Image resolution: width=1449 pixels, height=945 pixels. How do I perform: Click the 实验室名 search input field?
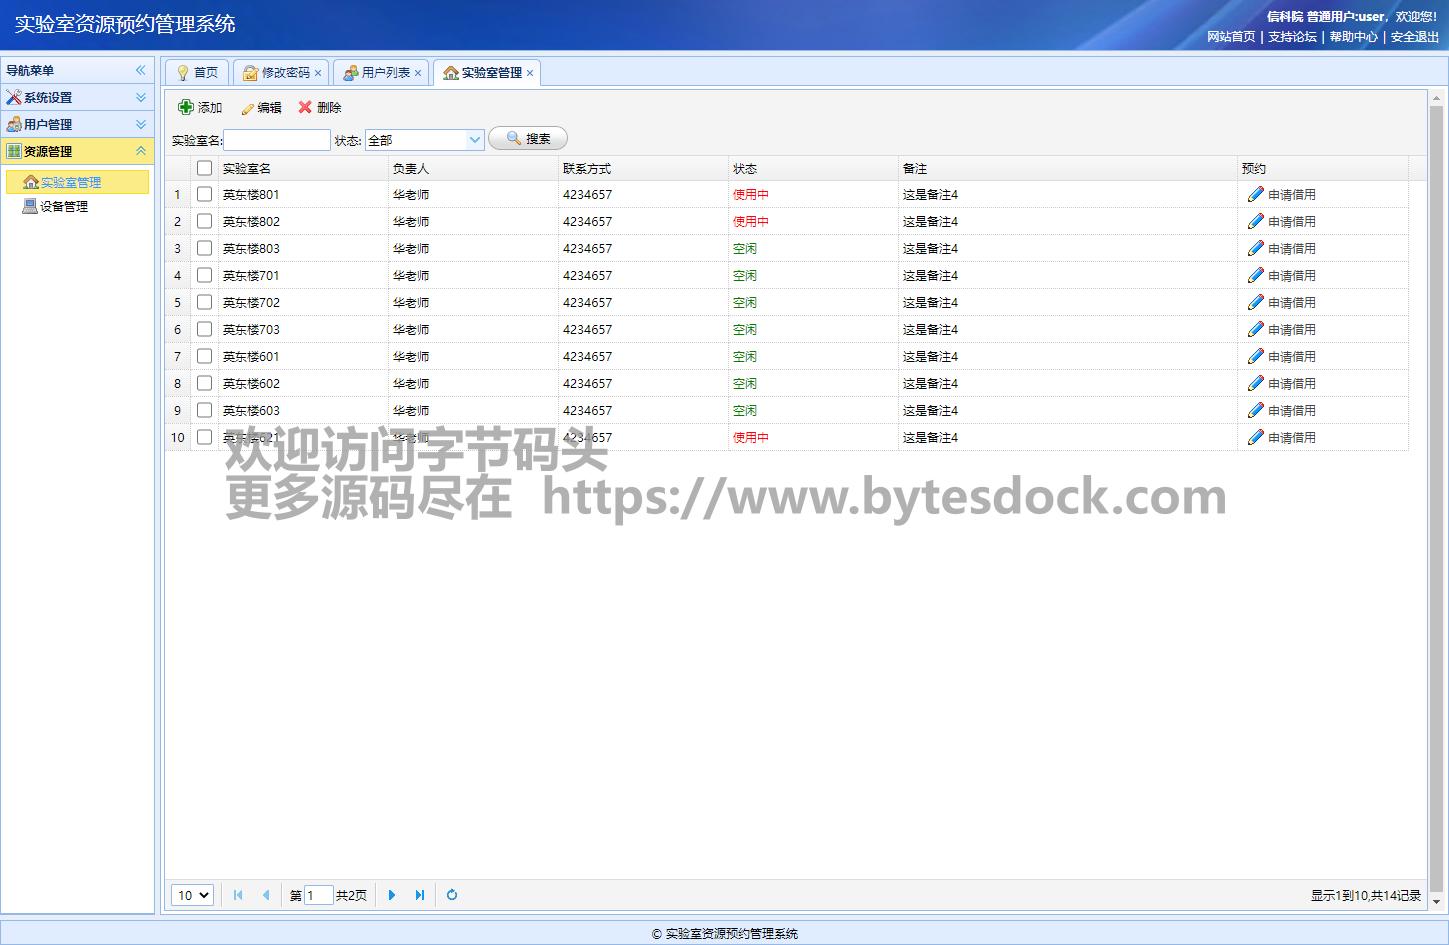click(276, 140)
